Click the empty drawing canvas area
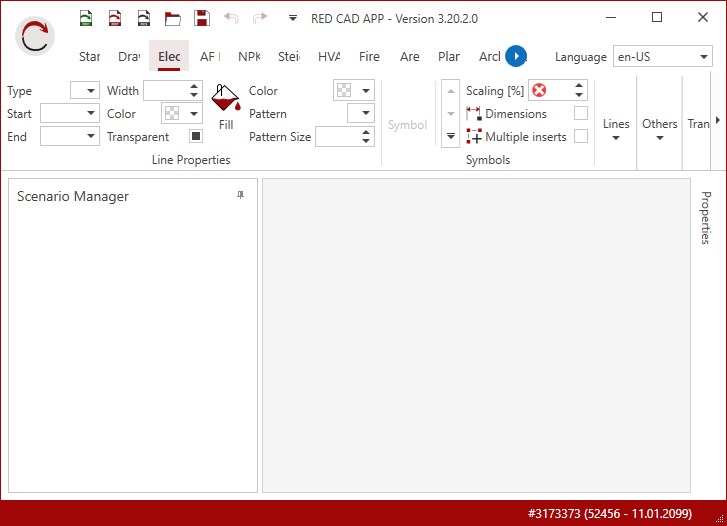 click(x=476, y=335)
